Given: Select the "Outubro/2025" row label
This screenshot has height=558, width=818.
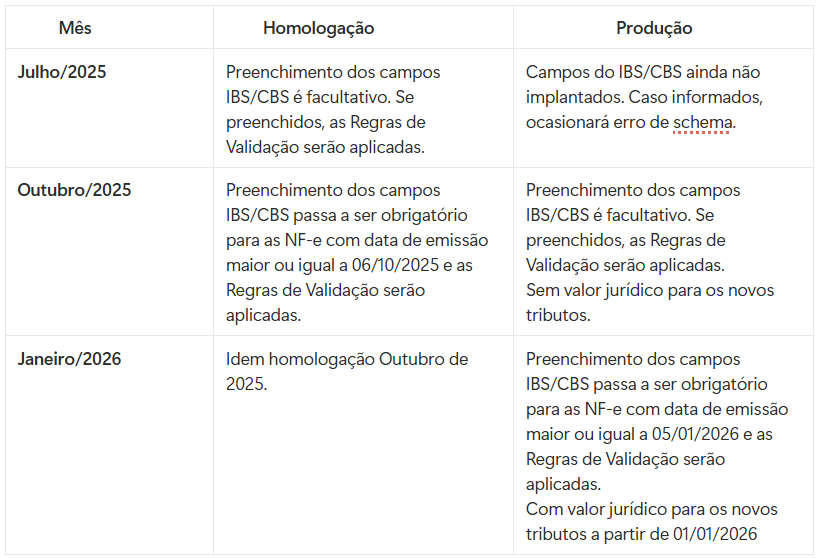Looking at the screenshot, I should (x=74, y=190).
